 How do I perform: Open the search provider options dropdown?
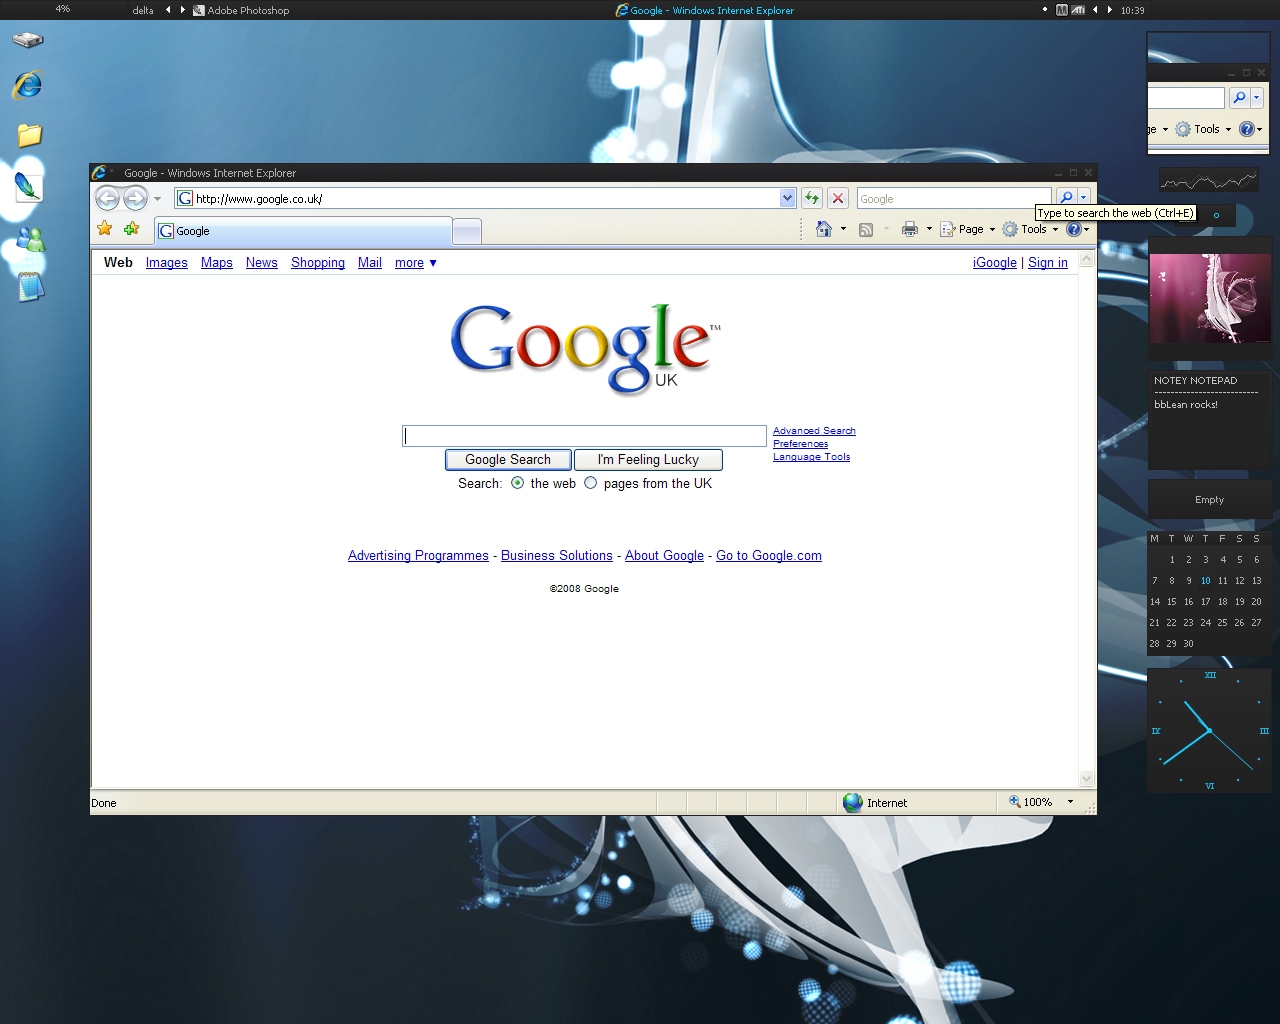coord(1083,198)
